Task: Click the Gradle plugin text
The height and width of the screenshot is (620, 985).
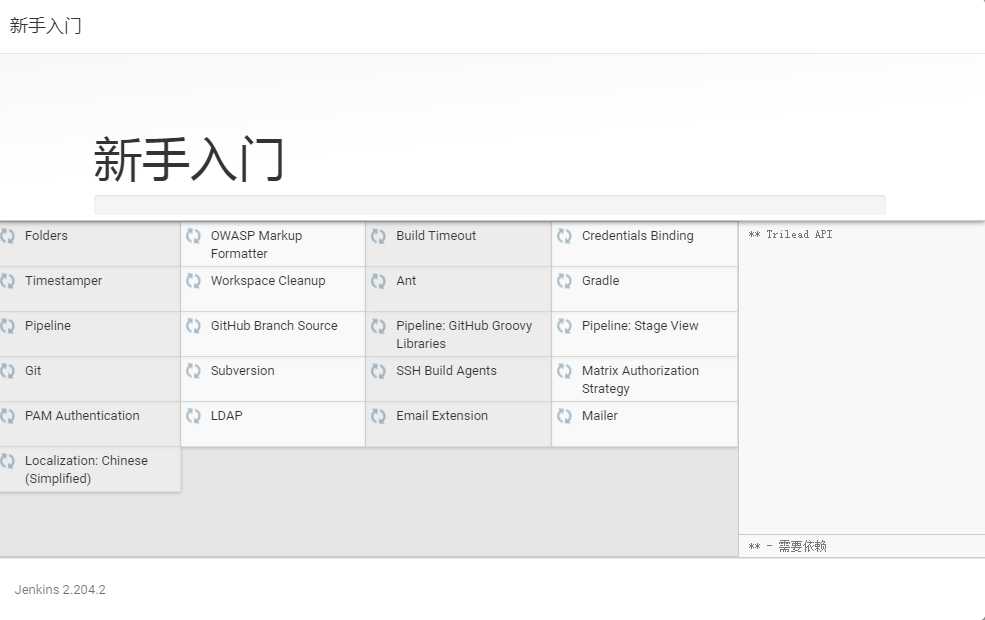Action: coord(601,281)
